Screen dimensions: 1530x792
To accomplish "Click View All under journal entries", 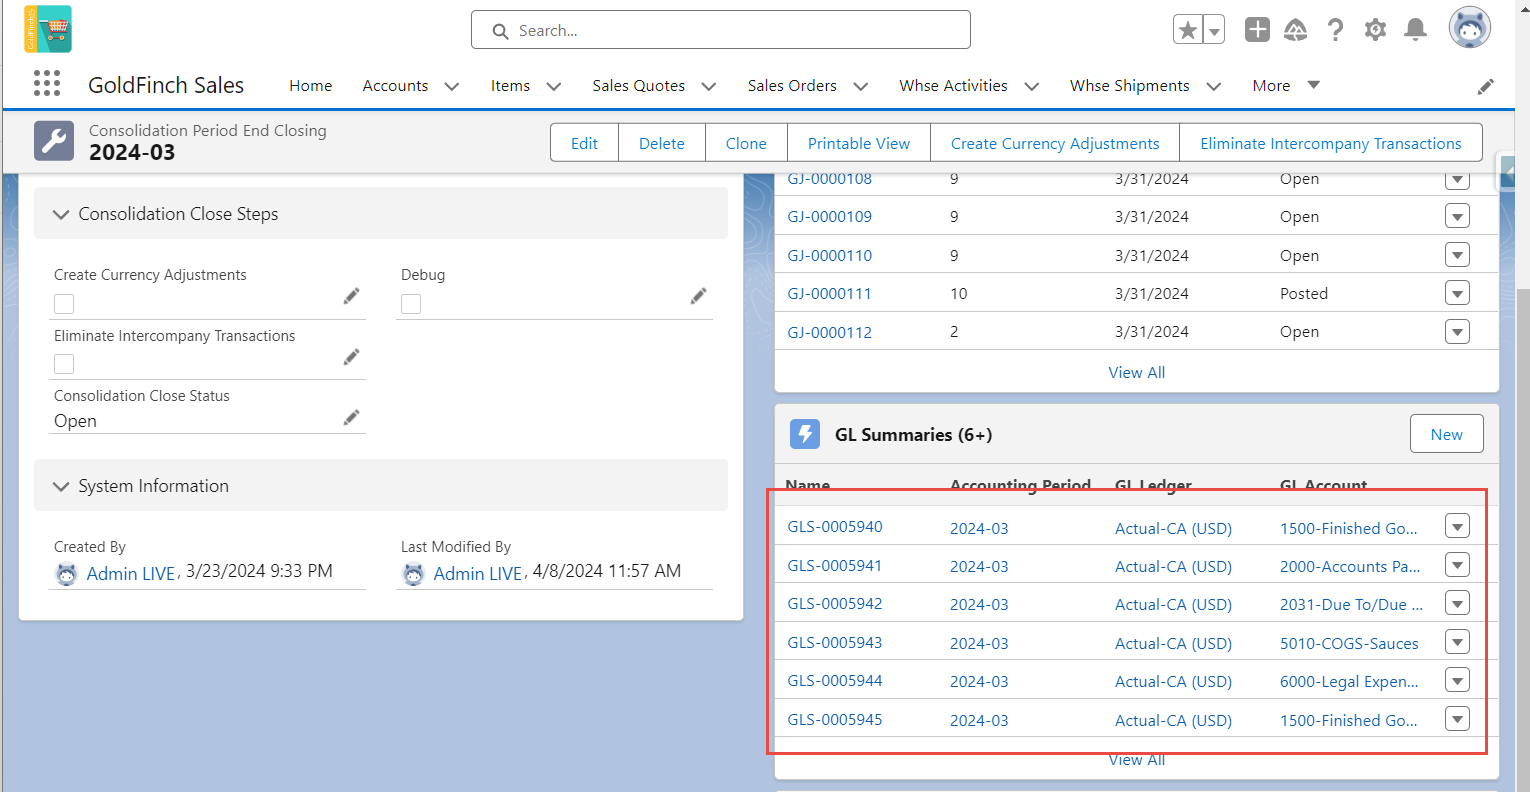I will [1137, 372].
